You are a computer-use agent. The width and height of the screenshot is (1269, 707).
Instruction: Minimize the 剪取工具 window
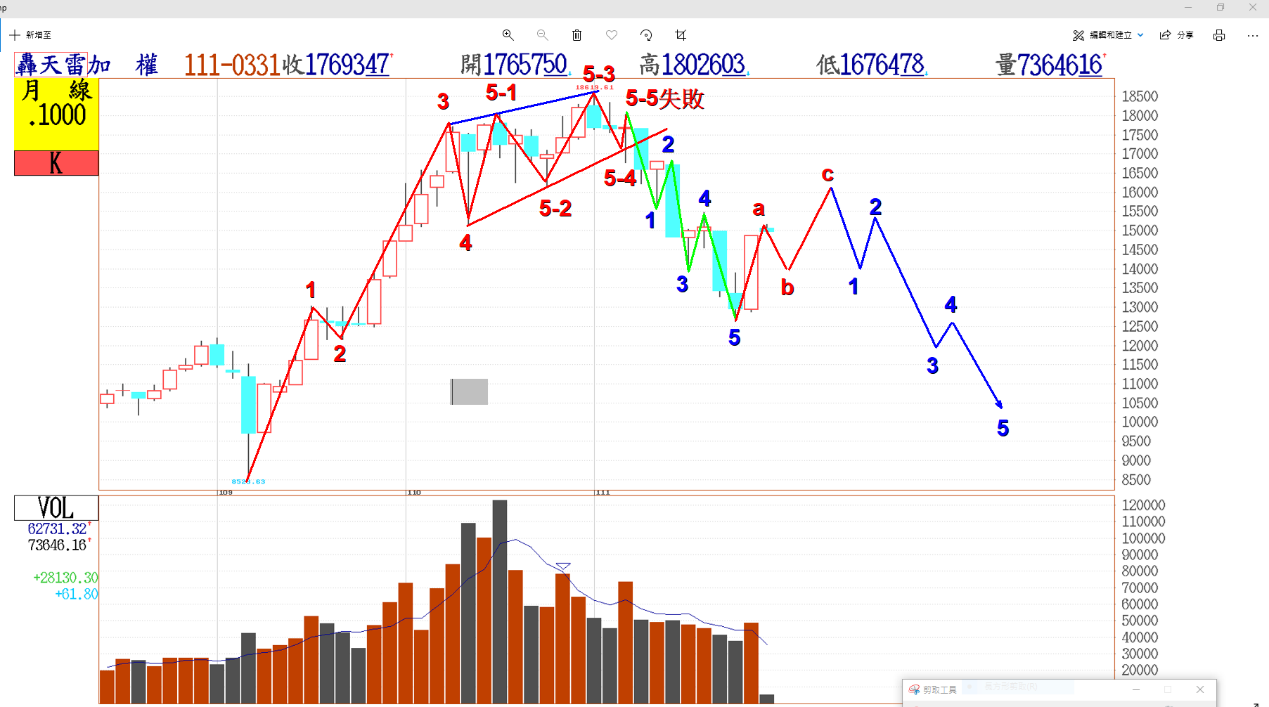coord(1136,690)
